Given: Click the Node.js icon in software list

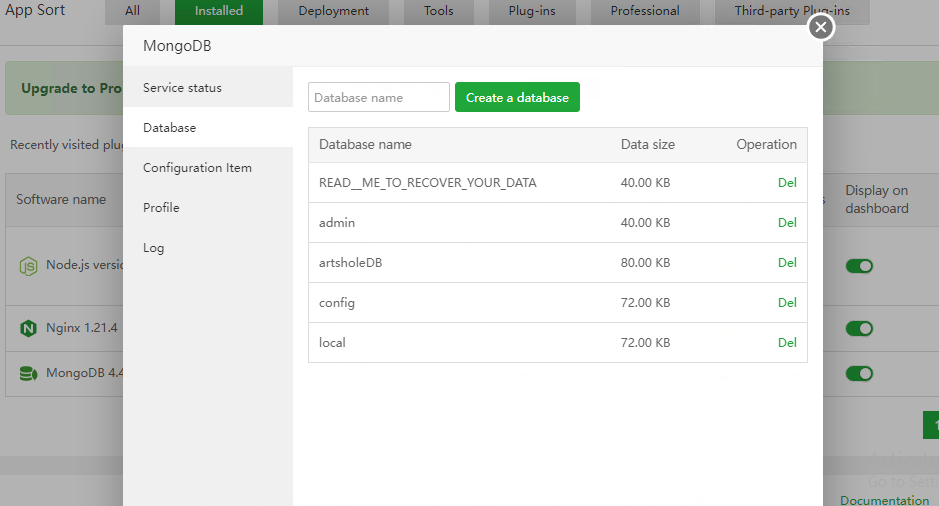Looking at the screenshot, I should (28, 266).
